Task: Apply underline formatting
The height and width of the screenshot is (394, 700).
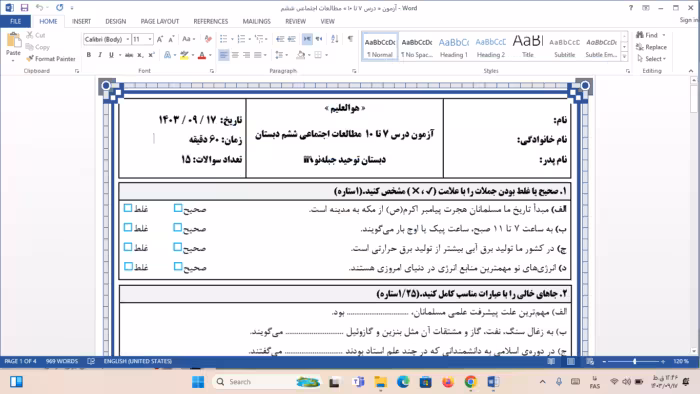Action: 111,55
